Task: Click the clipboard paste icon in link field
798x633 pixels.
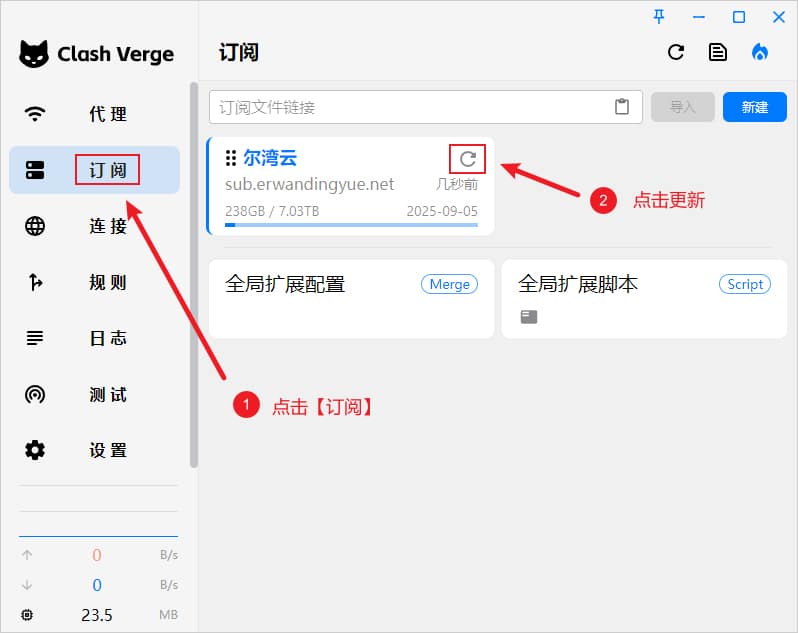Action: [x=622, y=107]
